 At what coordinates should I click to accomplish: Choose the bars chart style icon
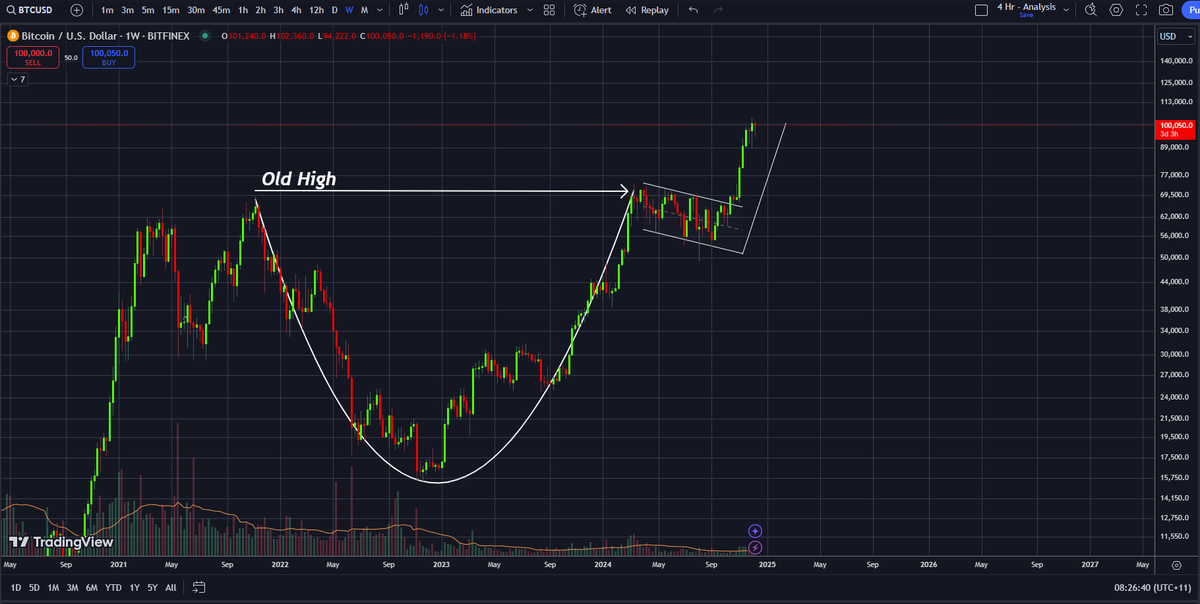(403, 10)
